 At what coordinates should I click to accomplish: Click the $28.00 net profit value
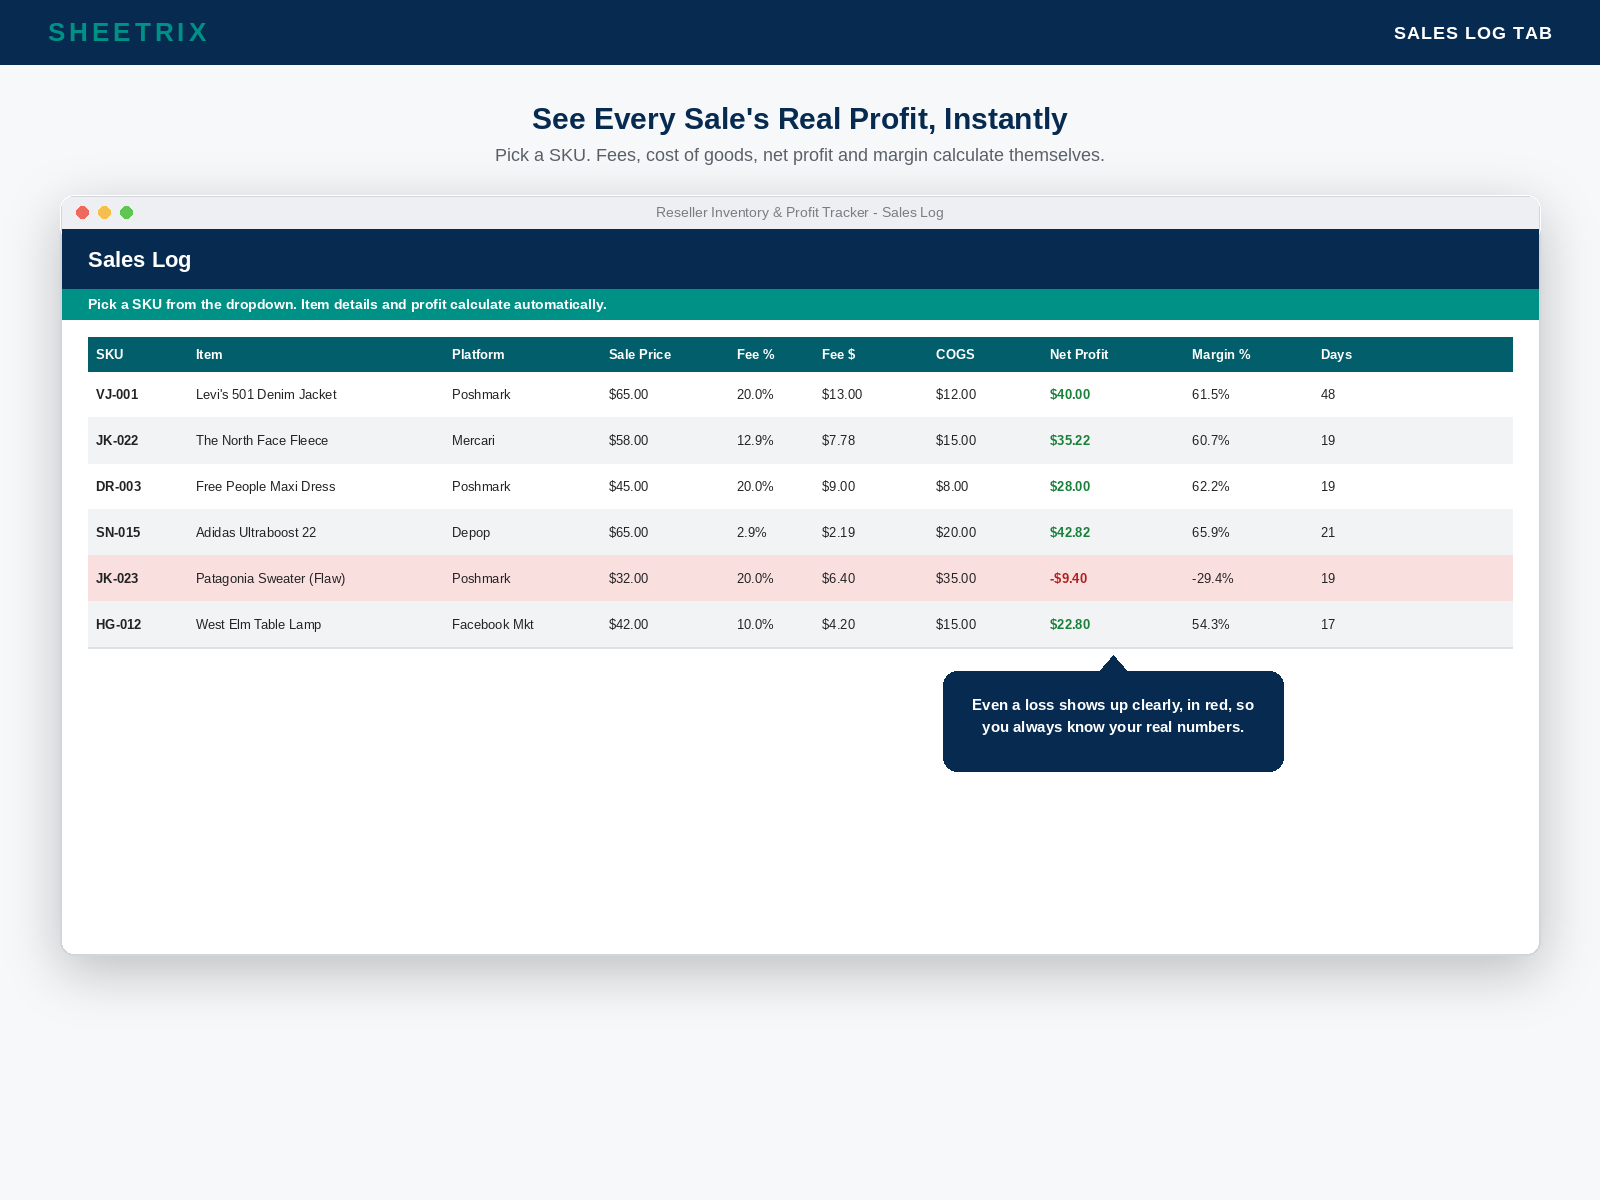[x=1070, y=486]
